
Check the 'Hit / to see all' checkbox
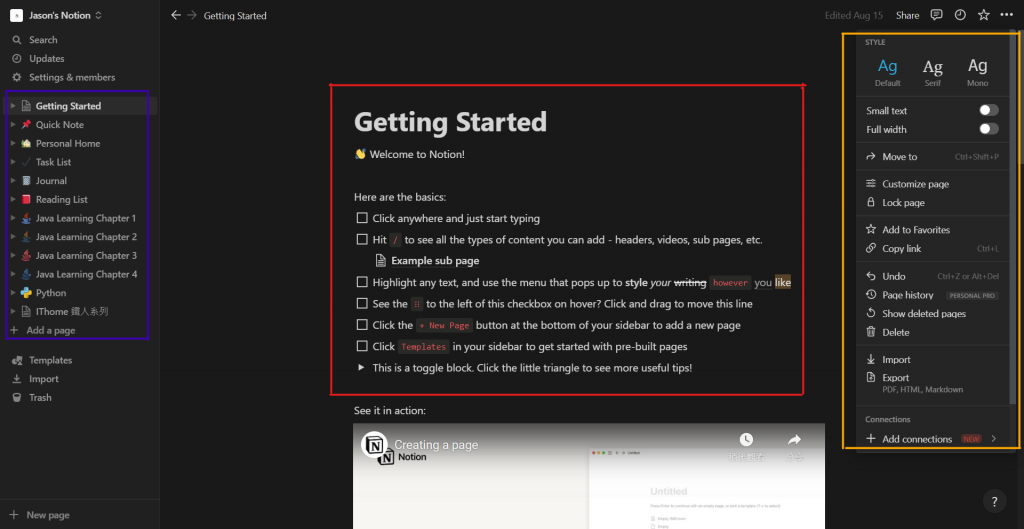coord(362,239)
